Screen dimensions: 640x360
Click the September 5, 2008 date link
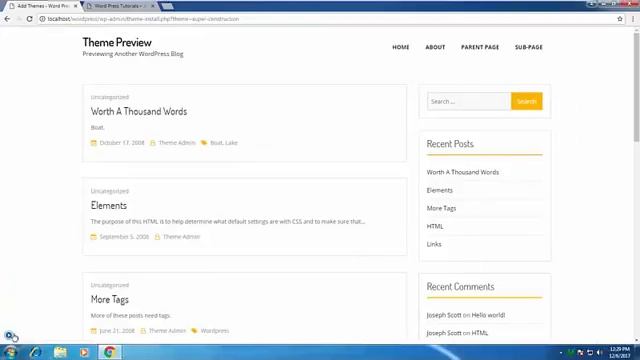pyautogui.click(x=124, y=237)
